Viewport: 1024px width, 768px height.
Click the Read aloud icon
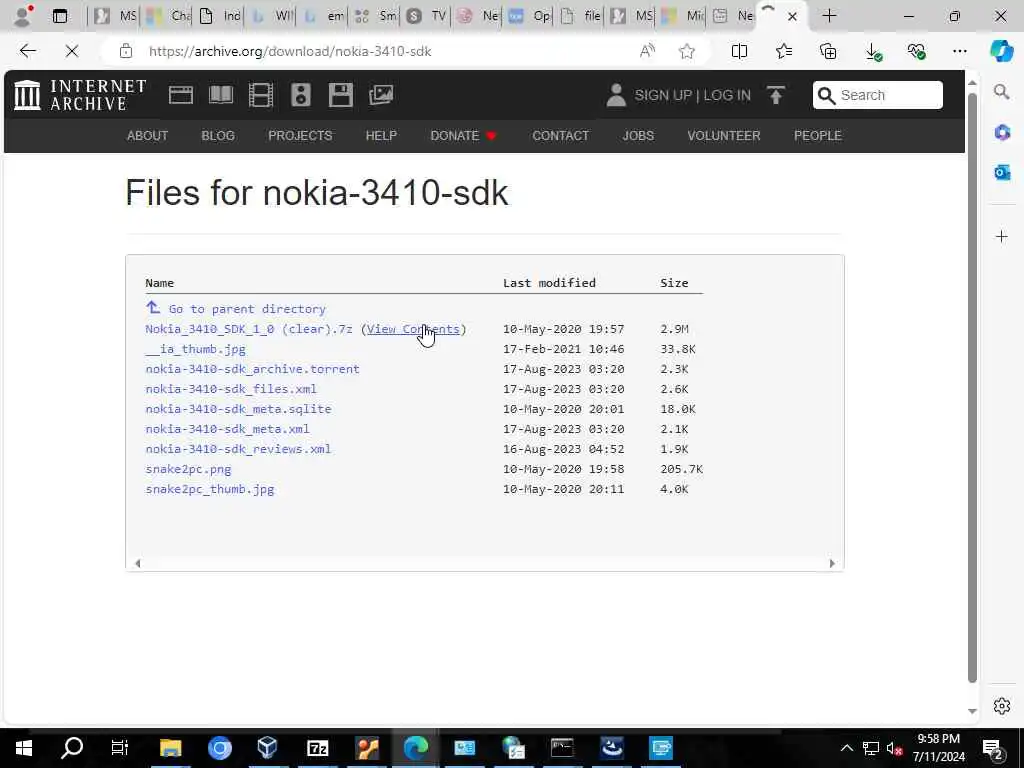click(647, 51)
